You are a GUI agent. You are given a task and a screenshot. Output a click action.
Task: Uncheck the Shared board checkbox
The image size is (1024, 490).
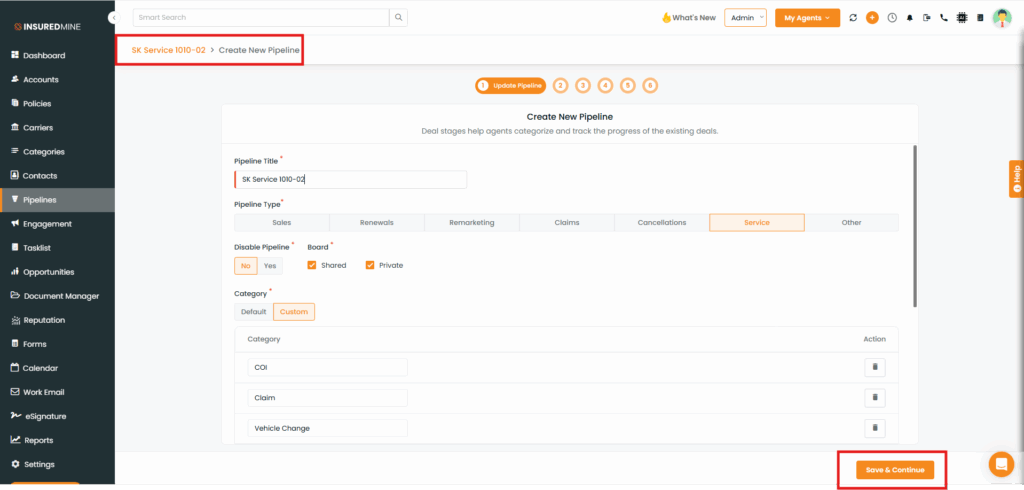pos(312,265)
